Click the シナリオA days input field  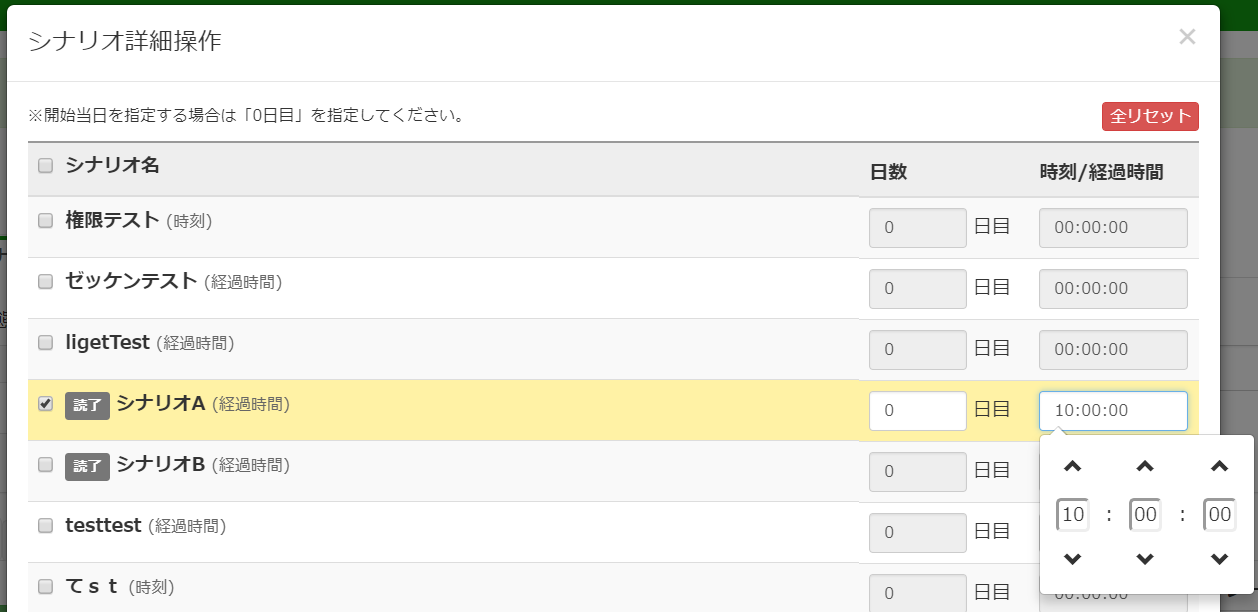click(918, 411)
